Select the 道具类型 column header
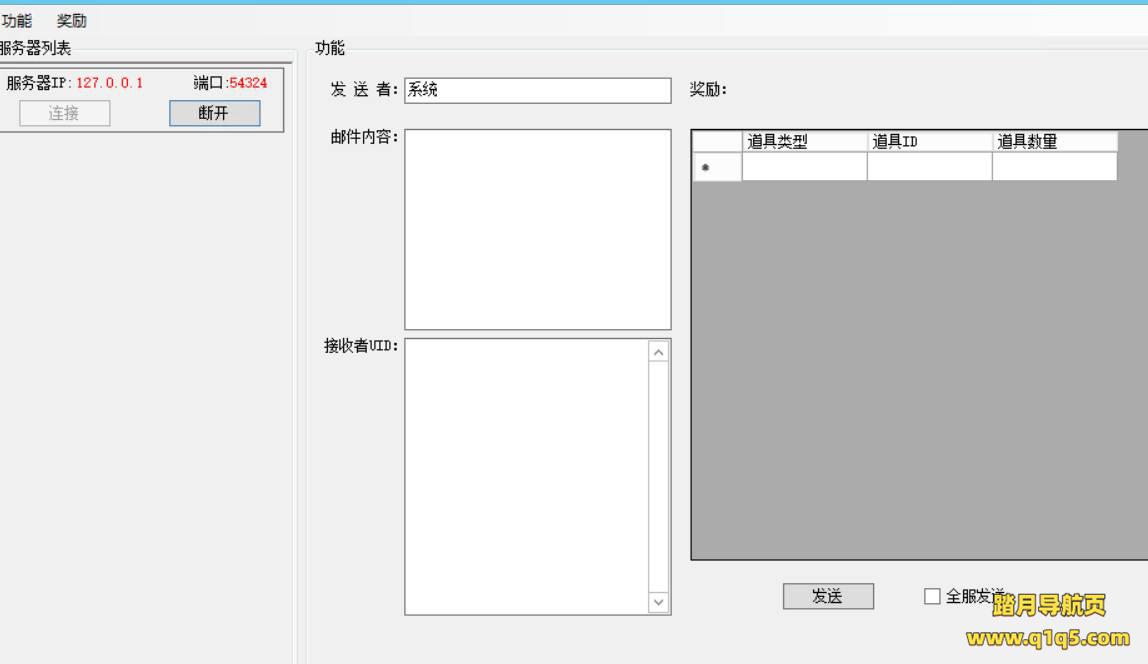 click(x=804, y=142)
